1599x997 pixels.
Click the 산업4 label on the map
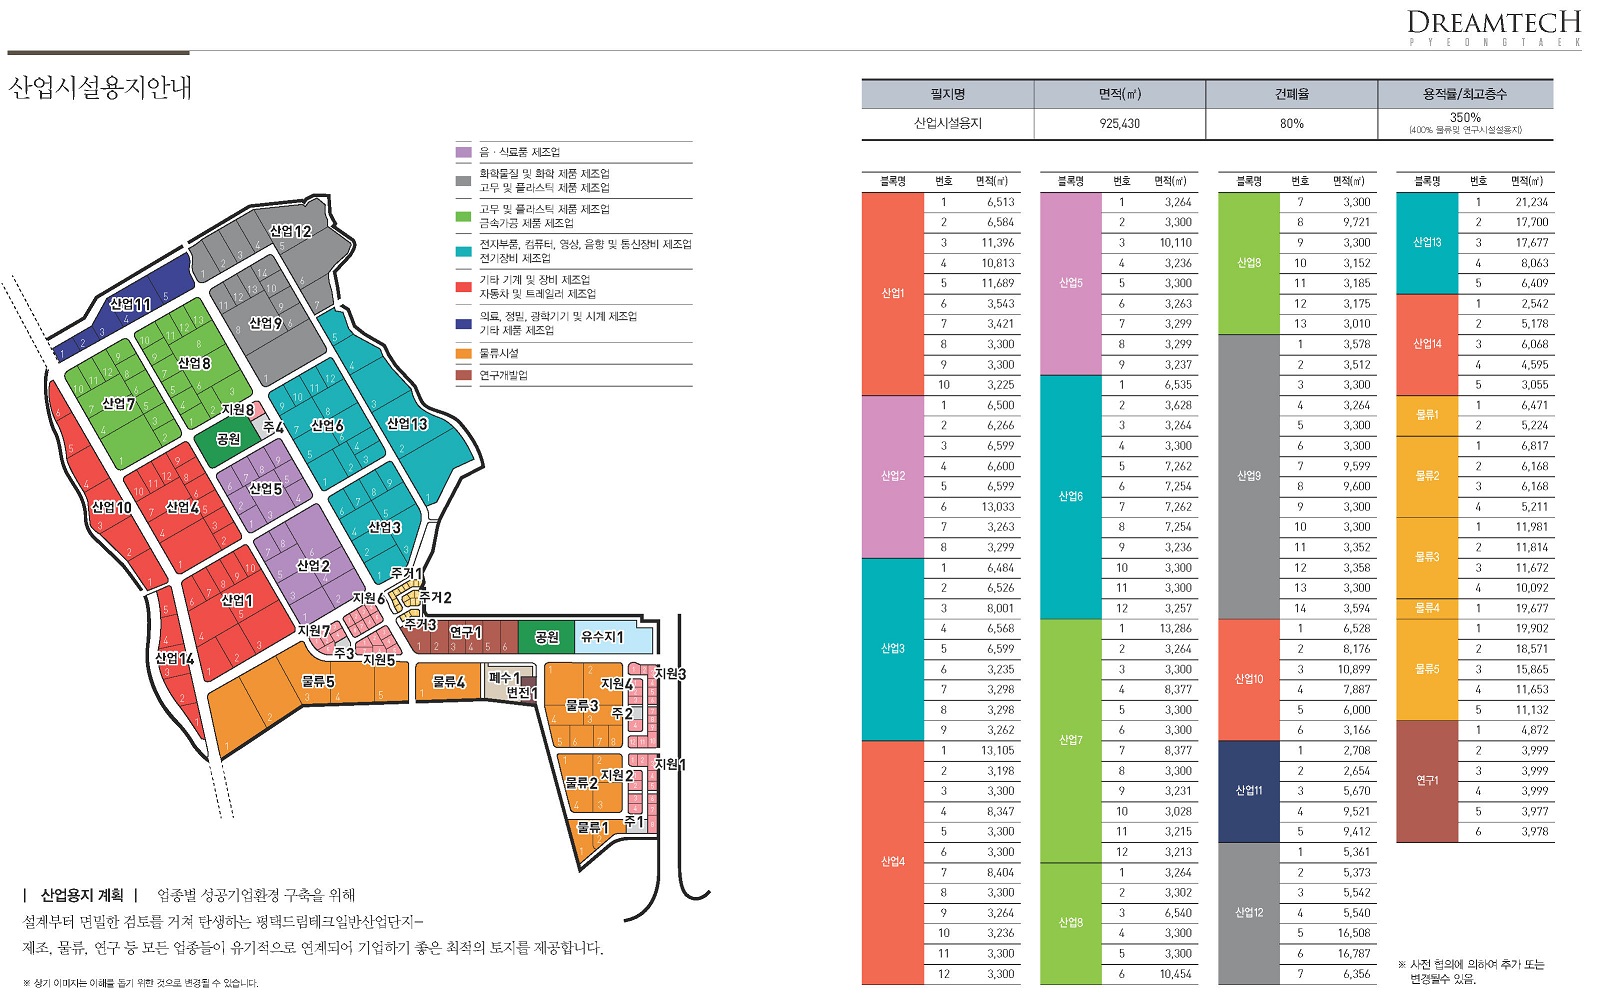click(x=182, y=507)
